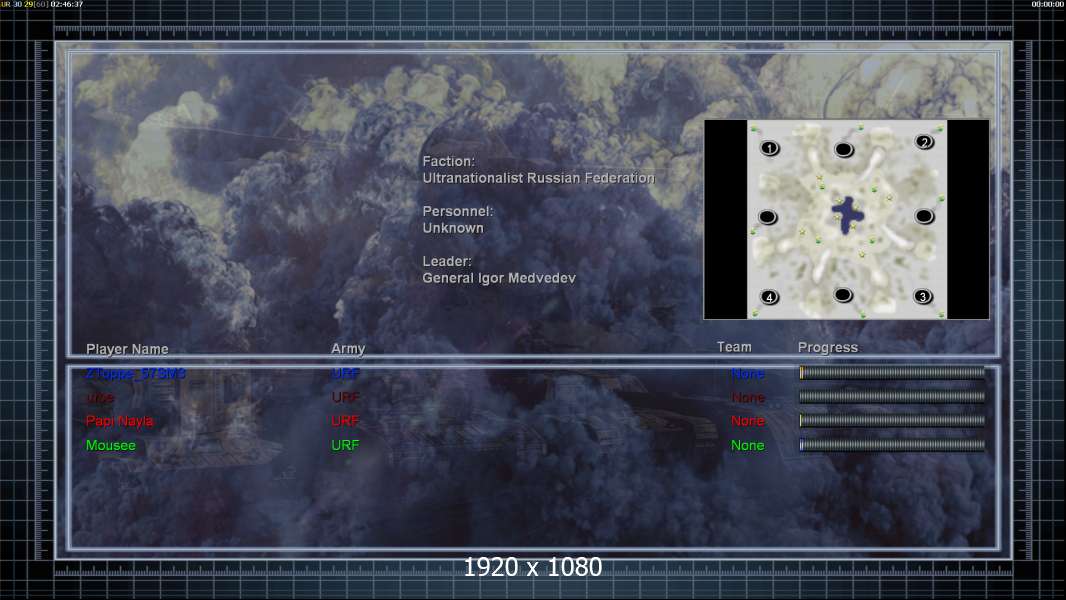The height and width of the screenshot is (600, 1066).
Task: Click the blue cross lake in map center
Action: pyautogui.click(x=848, y=215)
